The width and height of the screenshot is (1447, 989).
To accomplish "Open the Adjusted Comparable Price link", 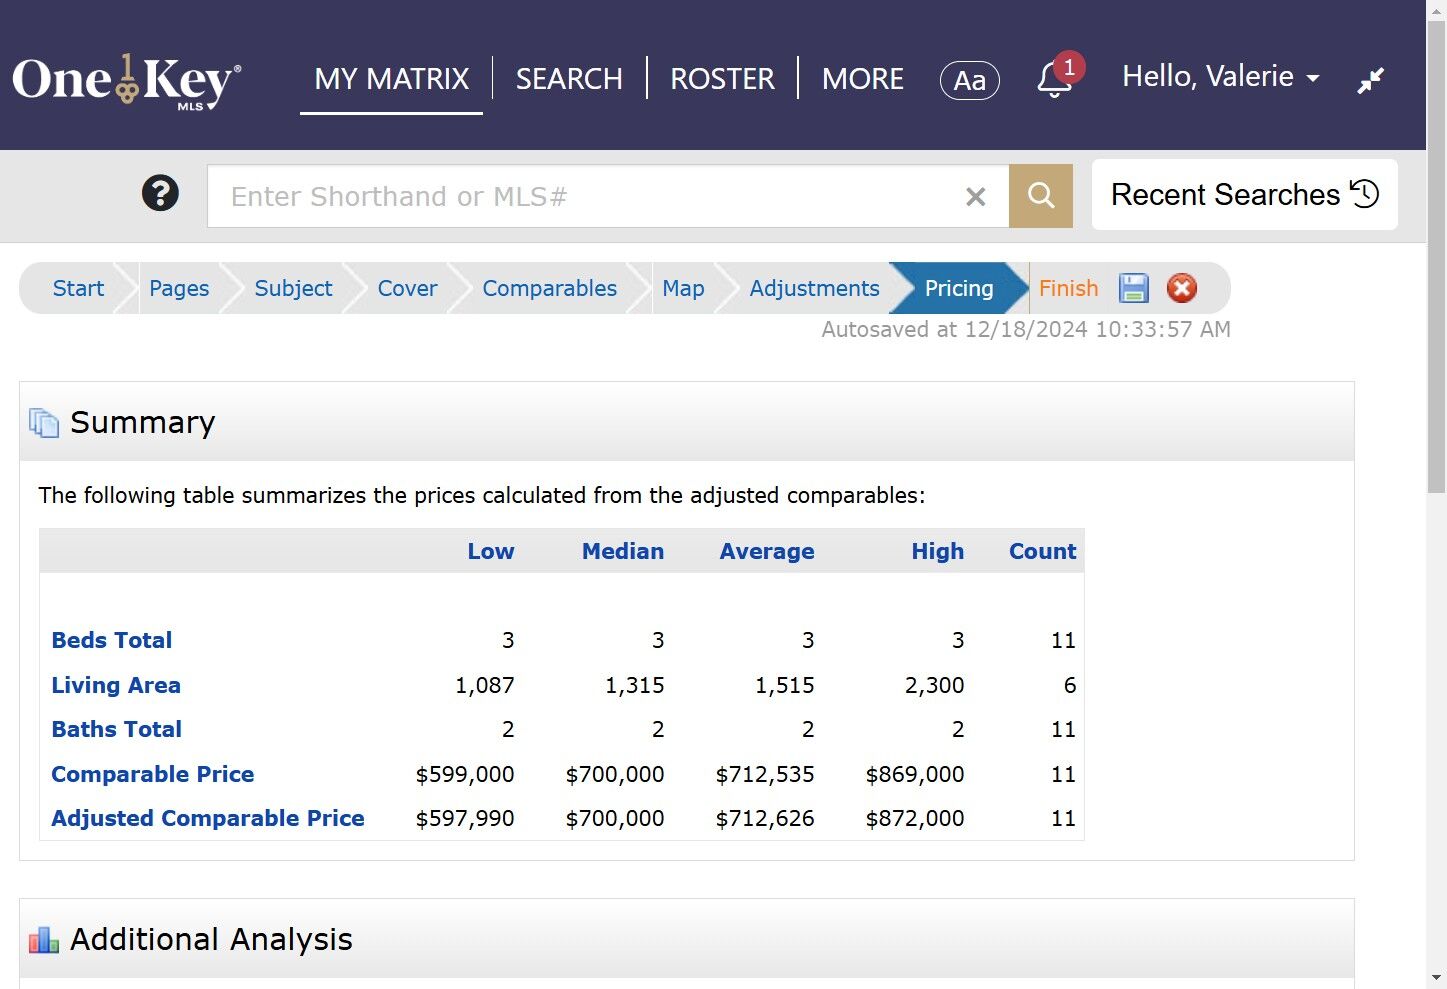I will tap(207, 818).
